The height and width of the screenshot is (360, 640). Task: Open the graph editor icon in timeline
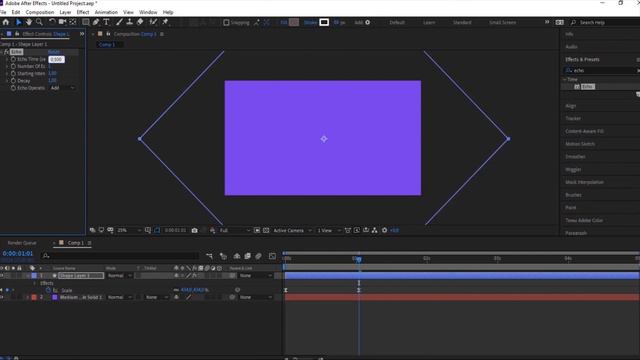click(272, 256)
